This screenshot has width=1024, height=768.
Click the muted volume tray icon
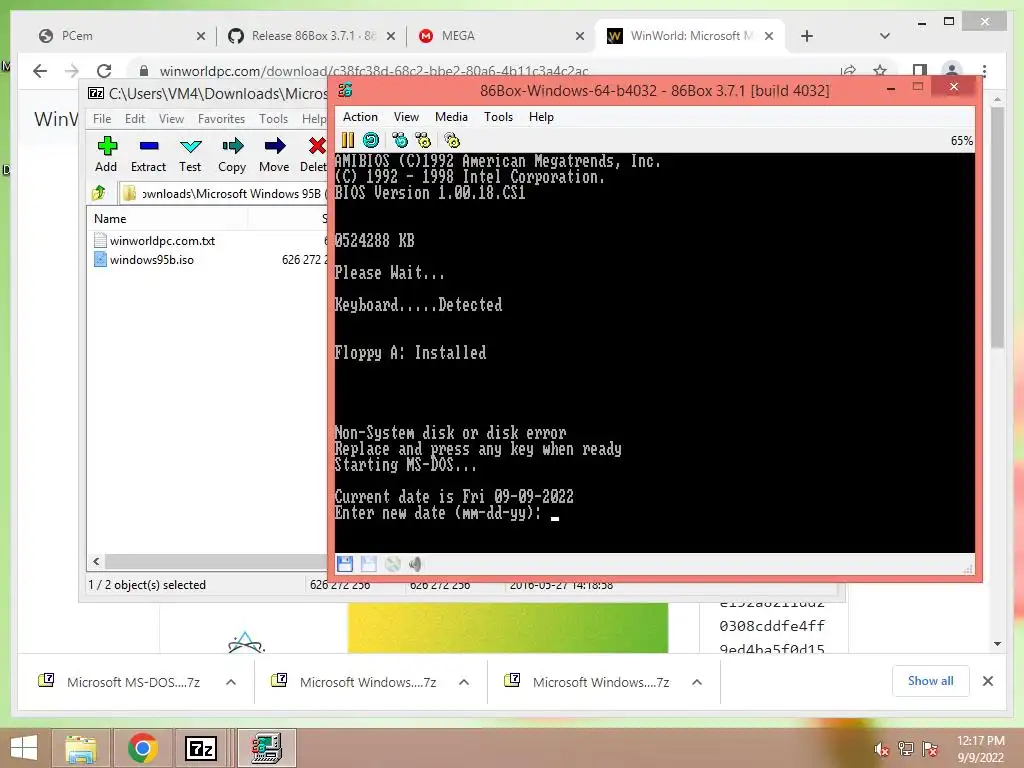pyautogui.click(x=882, y=749)
